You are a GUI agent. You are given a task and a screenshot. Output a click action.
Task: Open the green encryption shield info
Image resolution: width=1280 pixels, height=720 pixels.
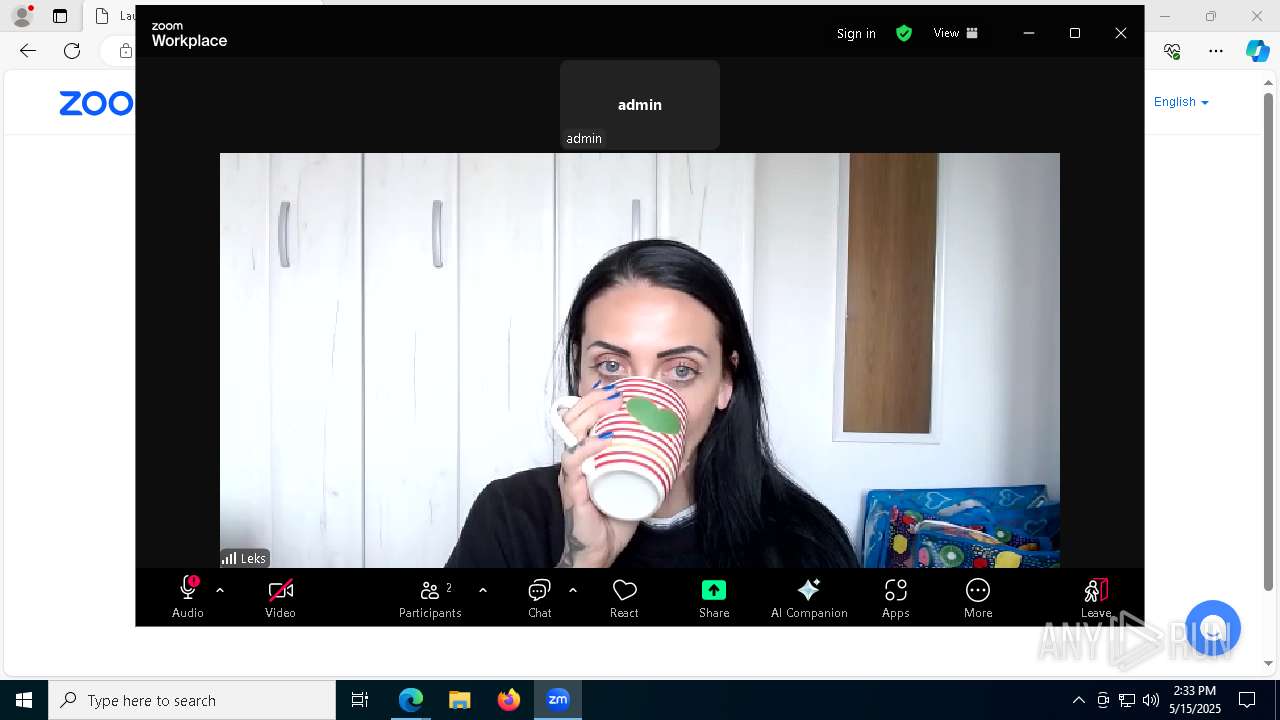[x=904, y=33]
